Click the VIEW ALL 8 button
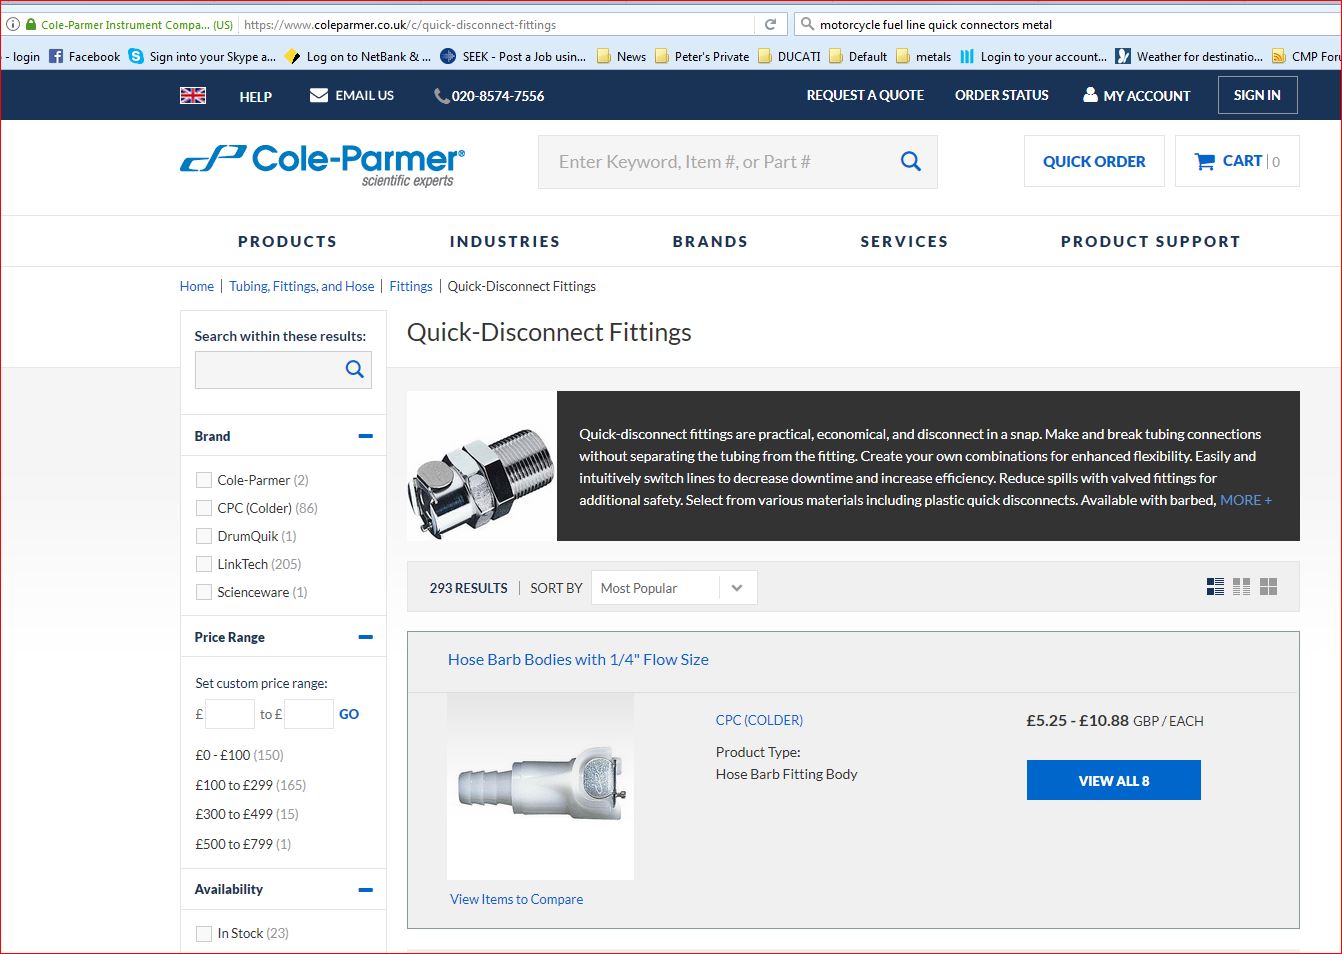 tap(1113, 780)
